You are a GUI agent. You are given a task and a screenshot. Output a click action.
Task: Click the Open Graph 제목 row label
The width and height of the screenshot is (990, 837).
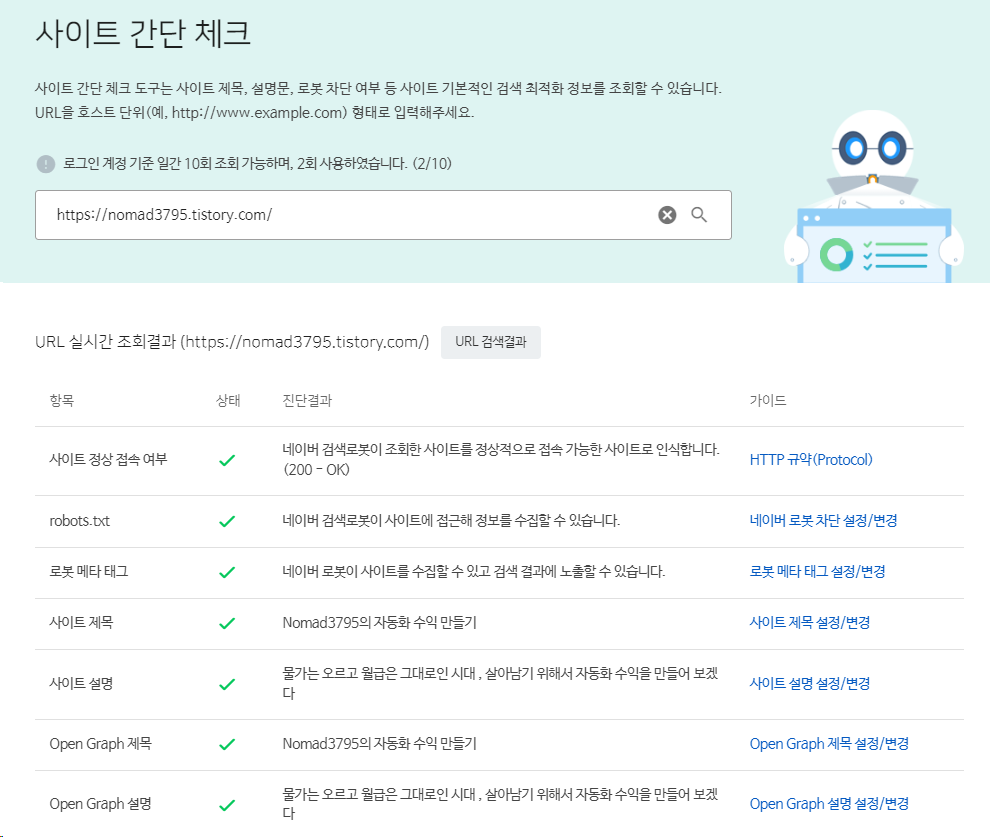coord(100,744)
